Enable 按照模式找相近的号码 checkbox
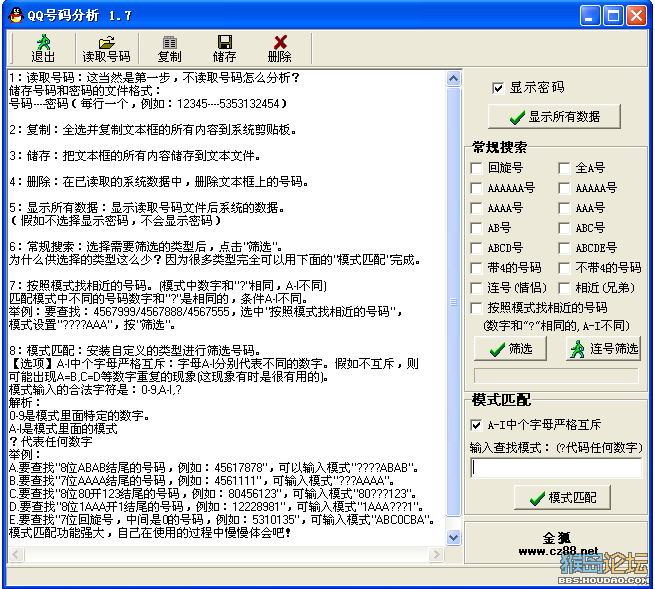The image size is (655, 589). [476, 308]
